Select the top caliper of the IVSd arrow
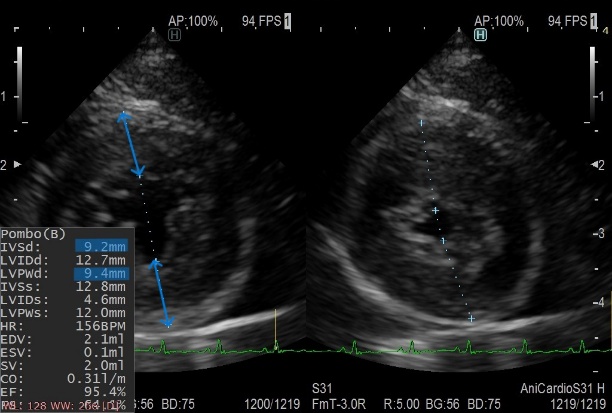 pyautogui.click(x=124, y=117)
